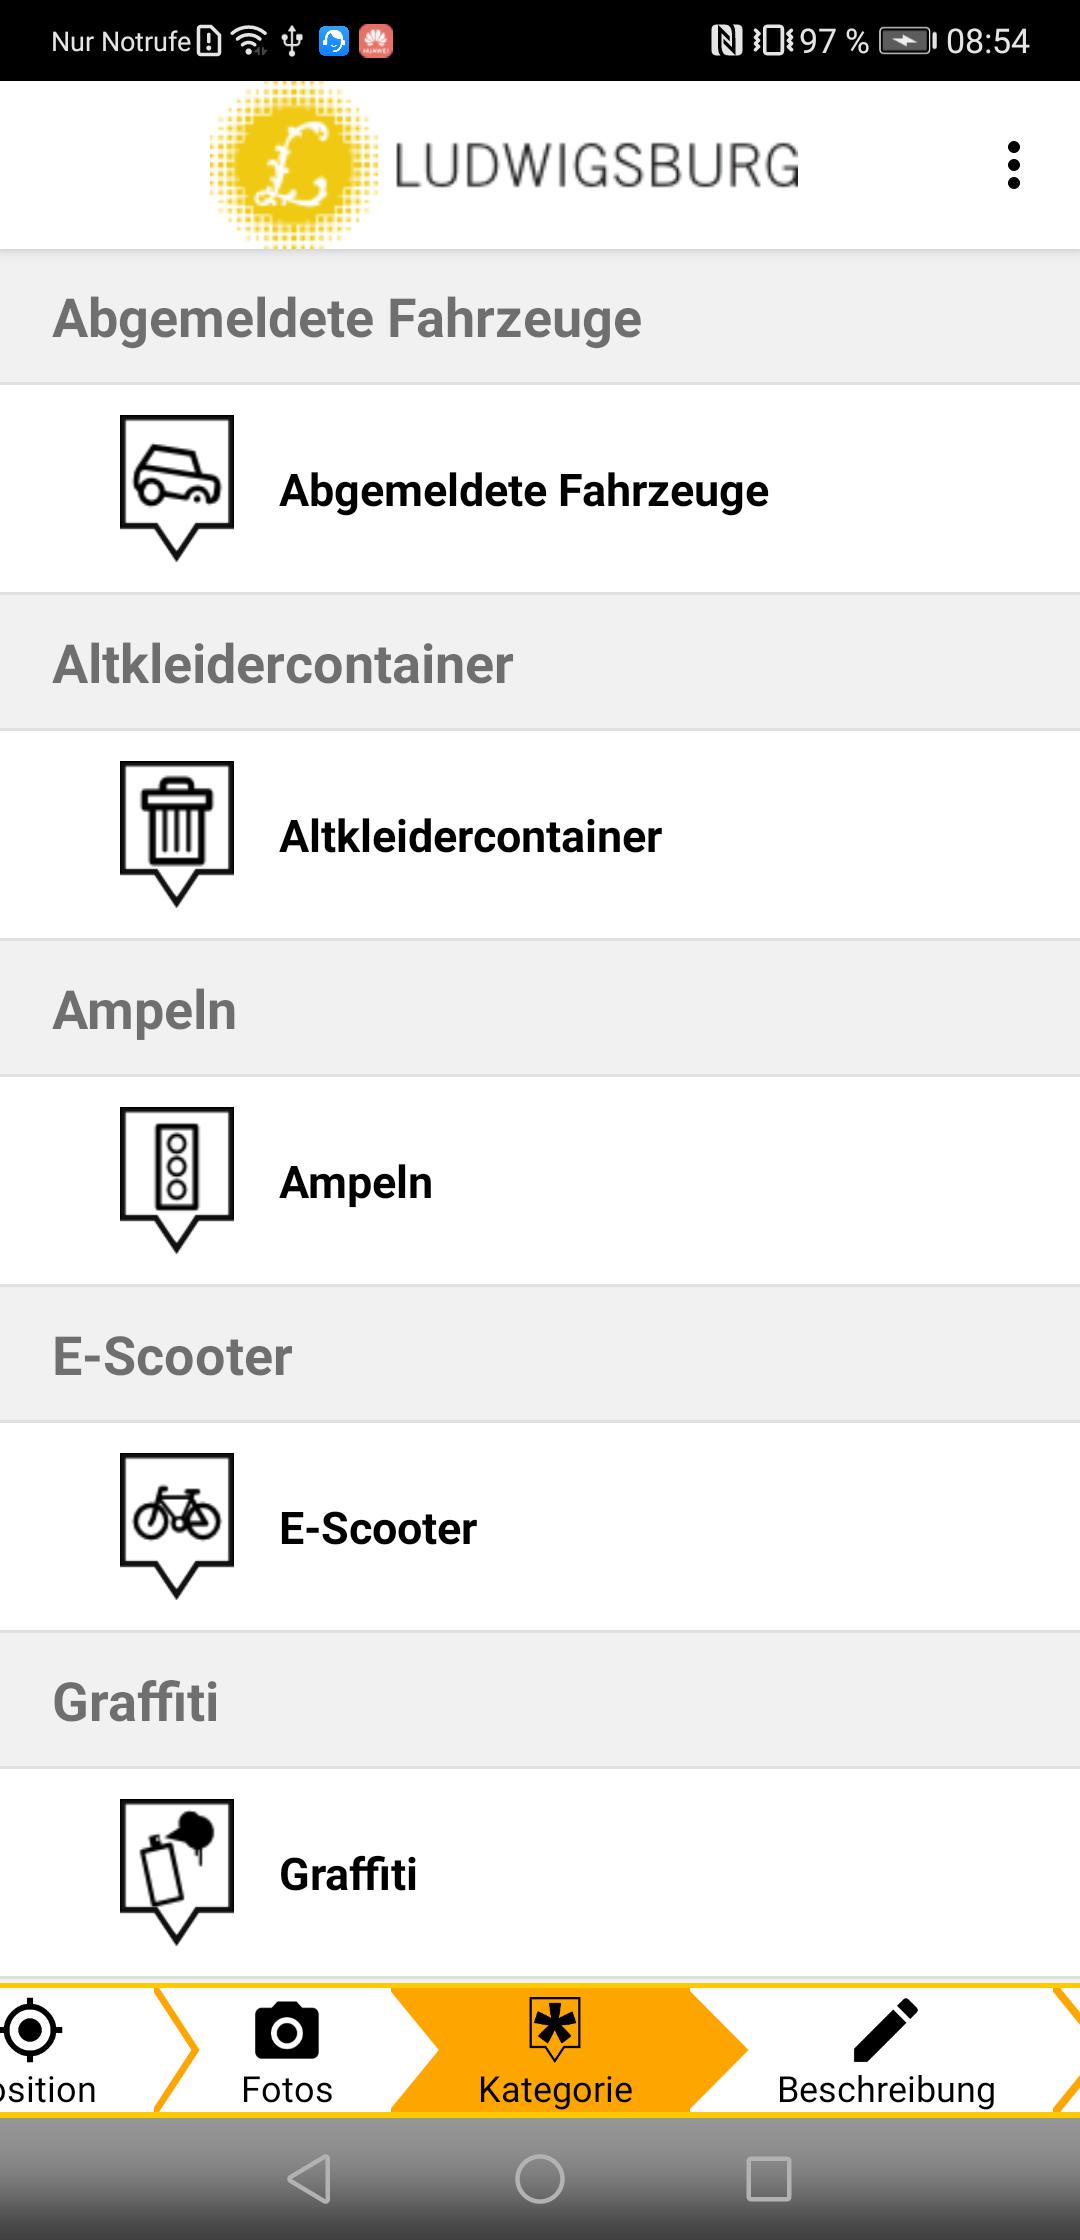Select the Altkleidercontainer list entry
Image resolution: width=1080 pixels, height=2240 pixels.
click(x=540, y=835)
